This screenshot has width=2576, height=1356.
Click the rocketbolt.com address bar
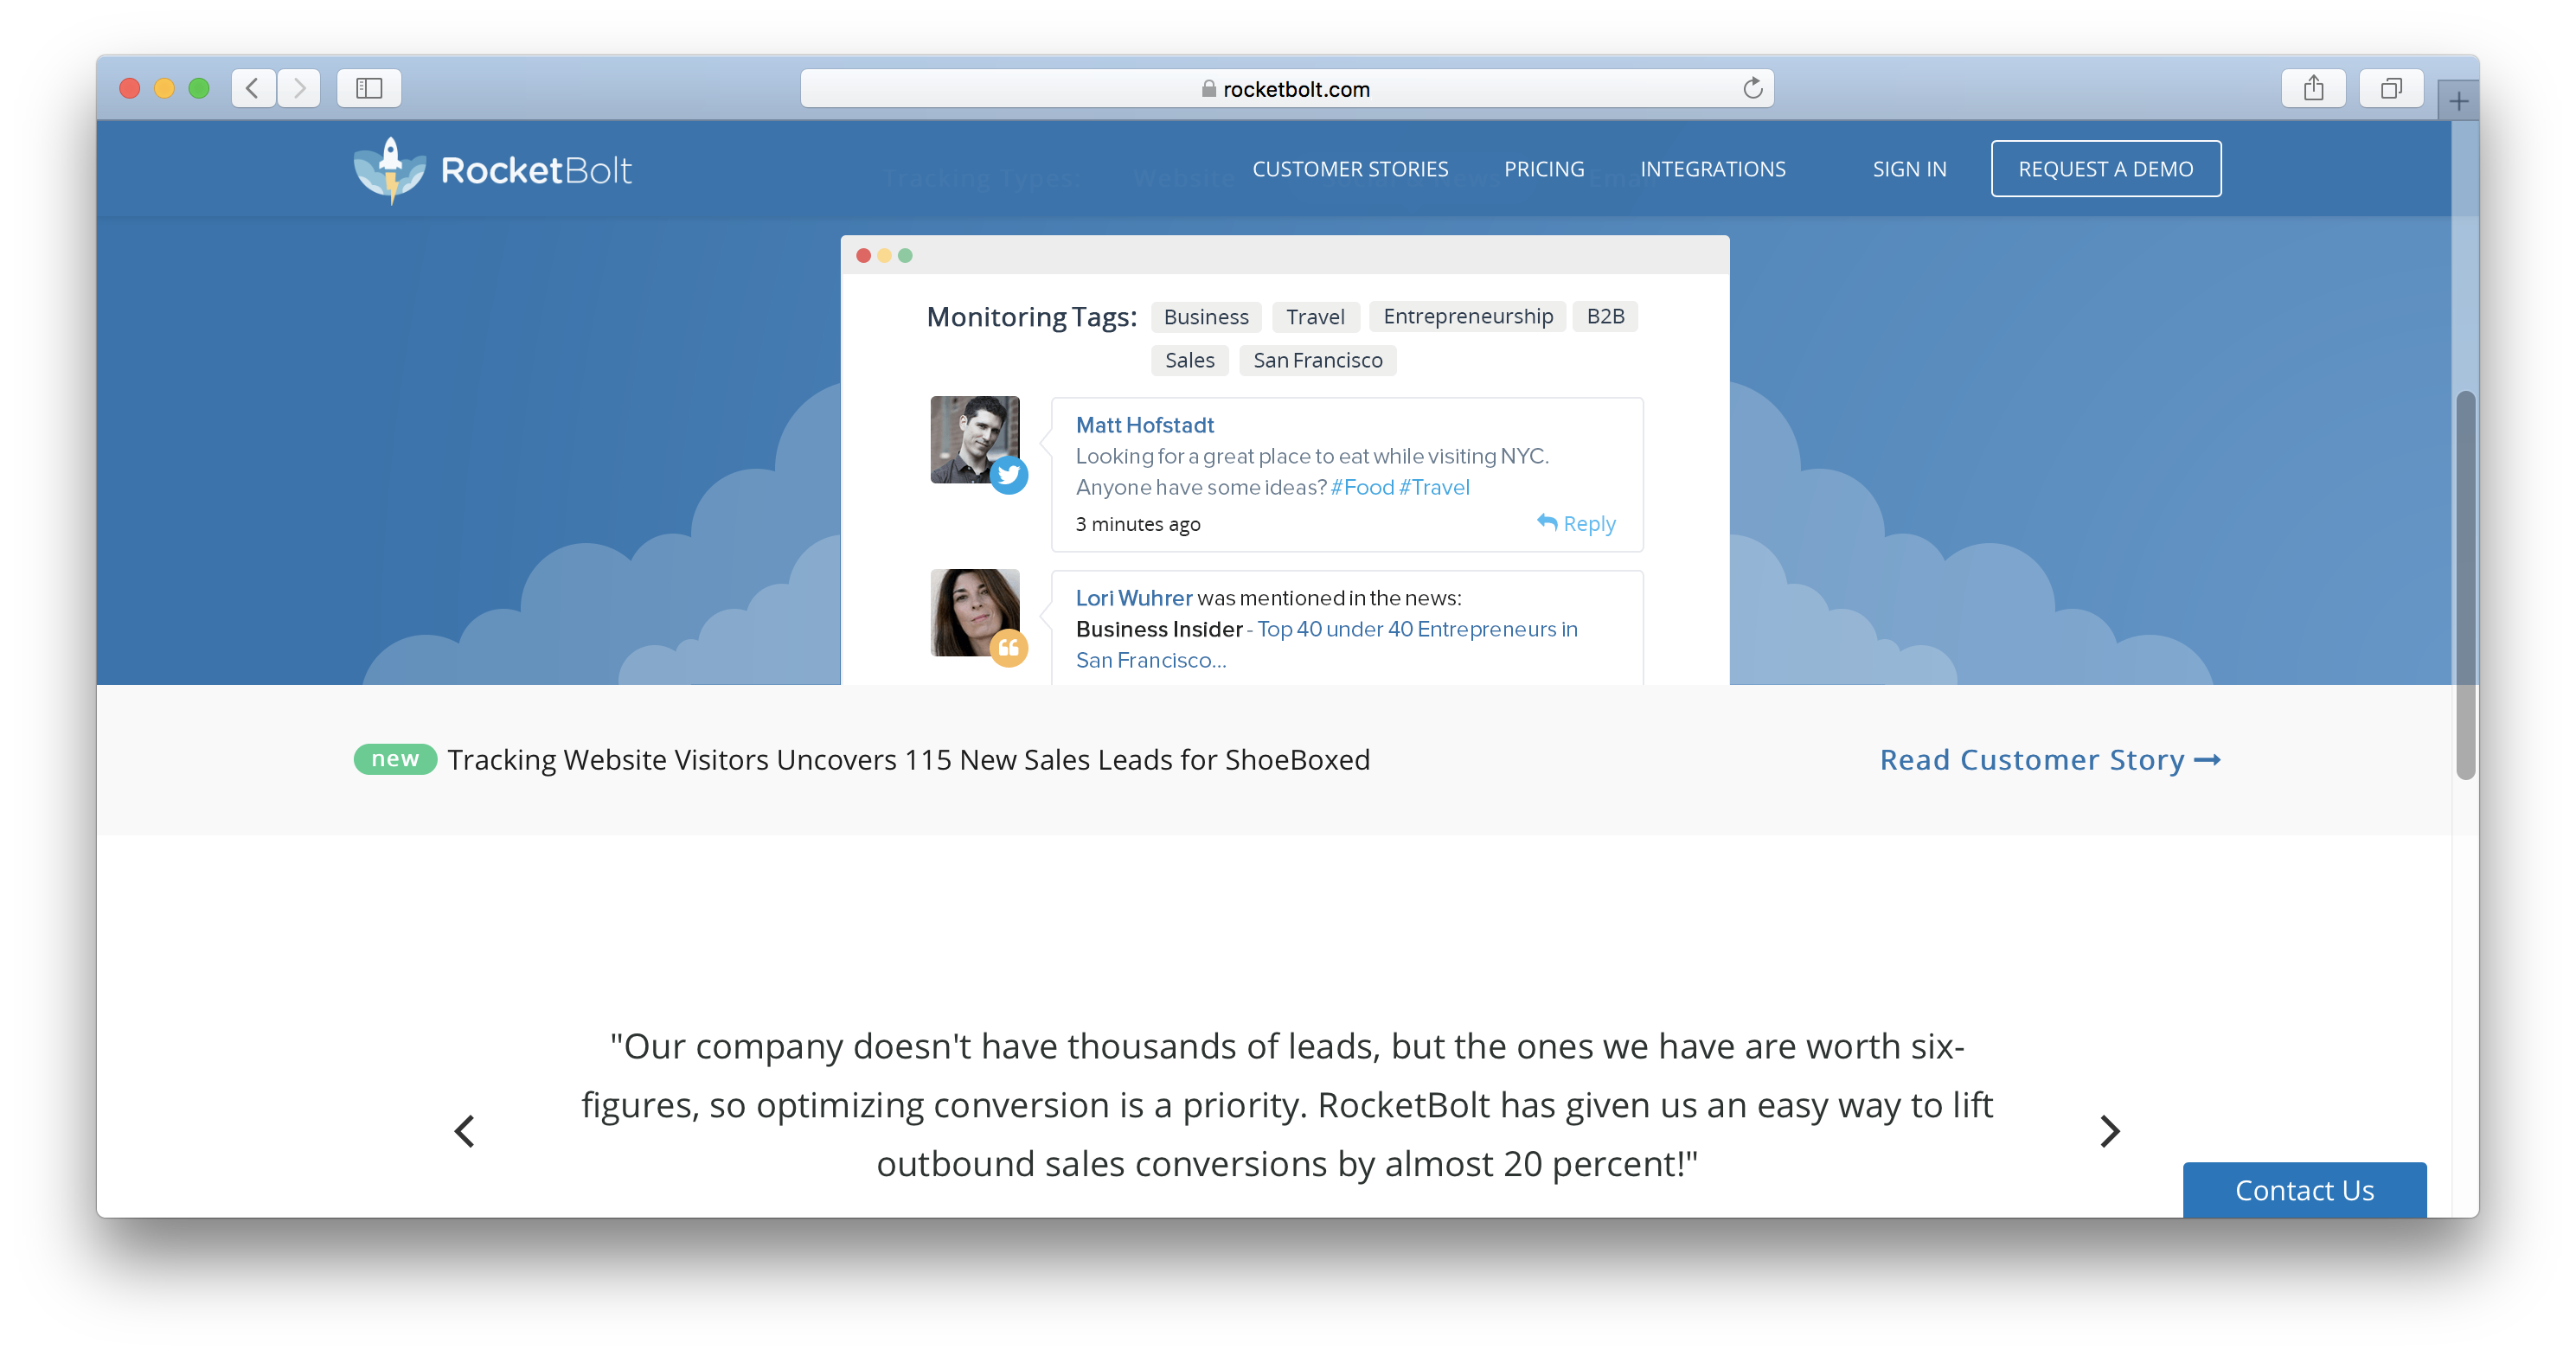tap(1287, 89)
